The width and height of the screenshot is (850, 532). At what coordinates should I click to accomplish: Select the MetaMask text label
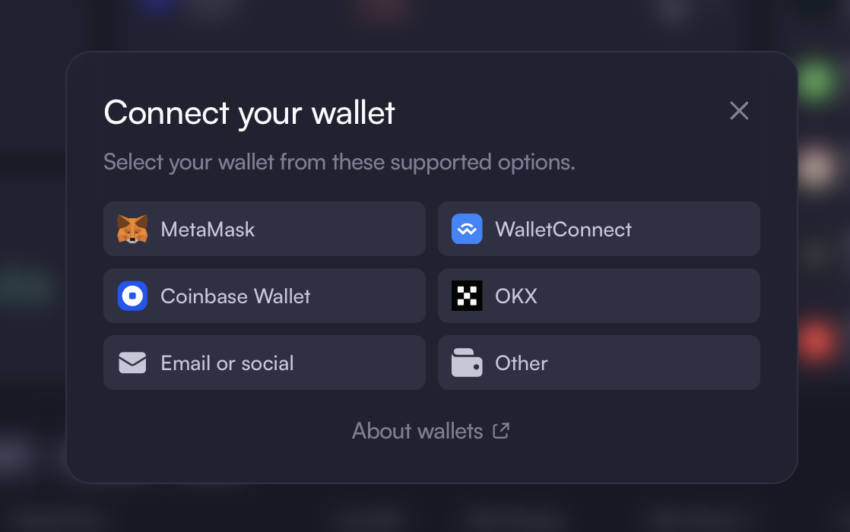[x=208, y=229]
